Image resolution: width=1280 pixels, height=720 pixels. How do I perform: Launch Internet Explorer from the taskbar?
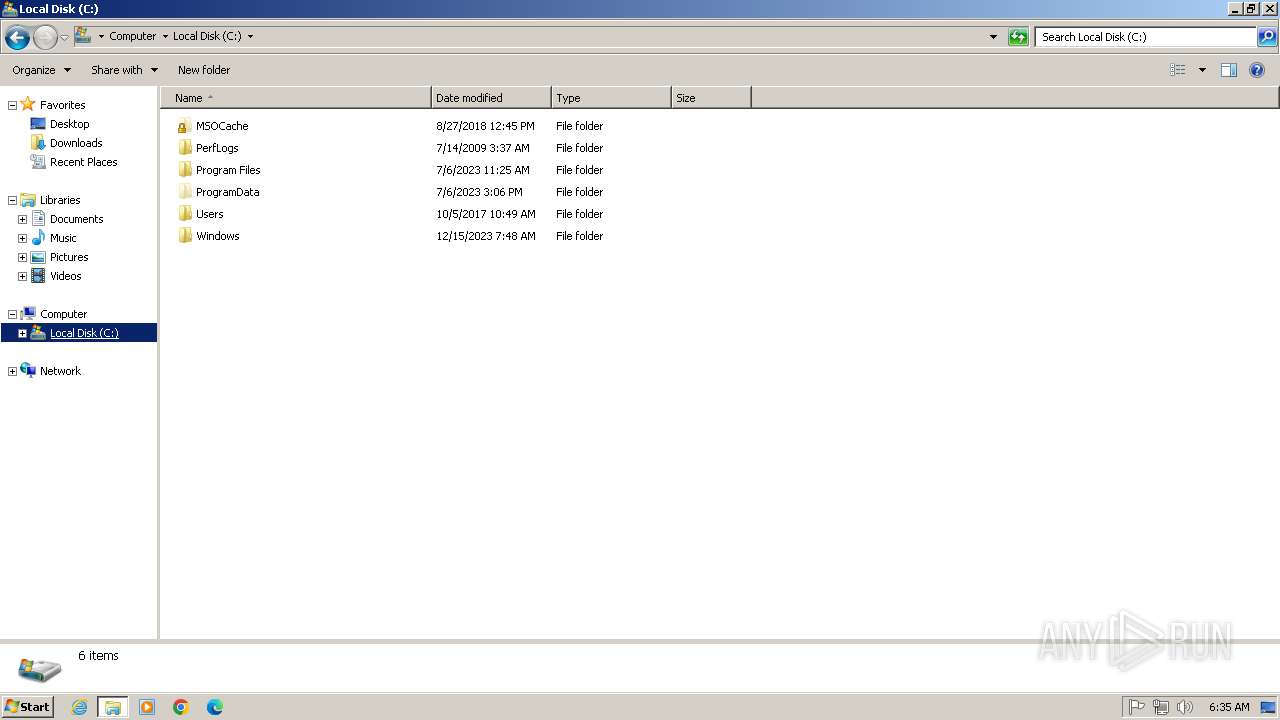(x=79, y=707)
